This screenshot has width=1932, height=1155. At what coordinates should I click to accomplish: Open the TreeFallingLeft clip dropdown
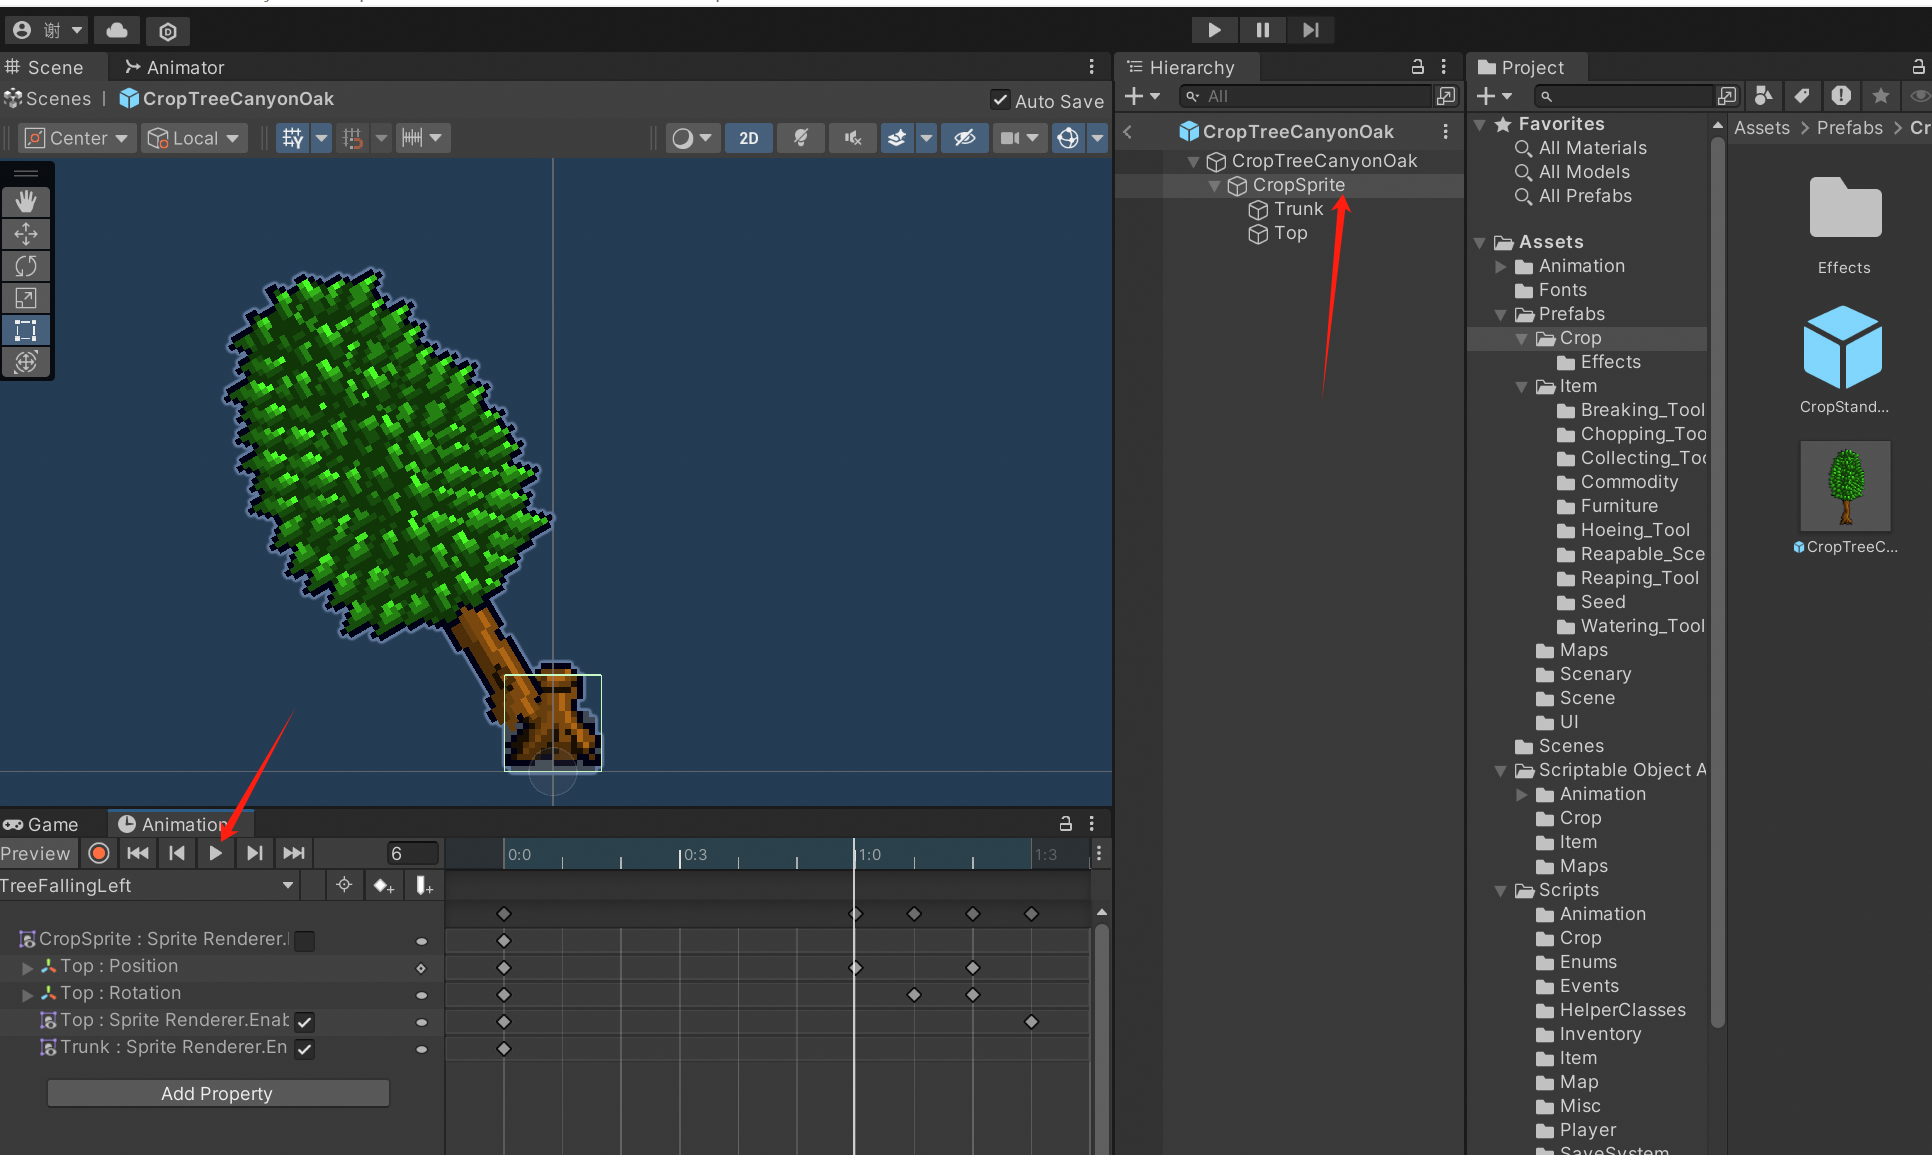(148, 885)
